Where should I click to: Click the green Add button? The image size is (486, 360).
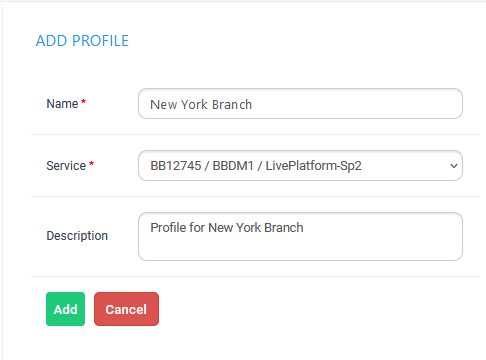coord(65,309)
